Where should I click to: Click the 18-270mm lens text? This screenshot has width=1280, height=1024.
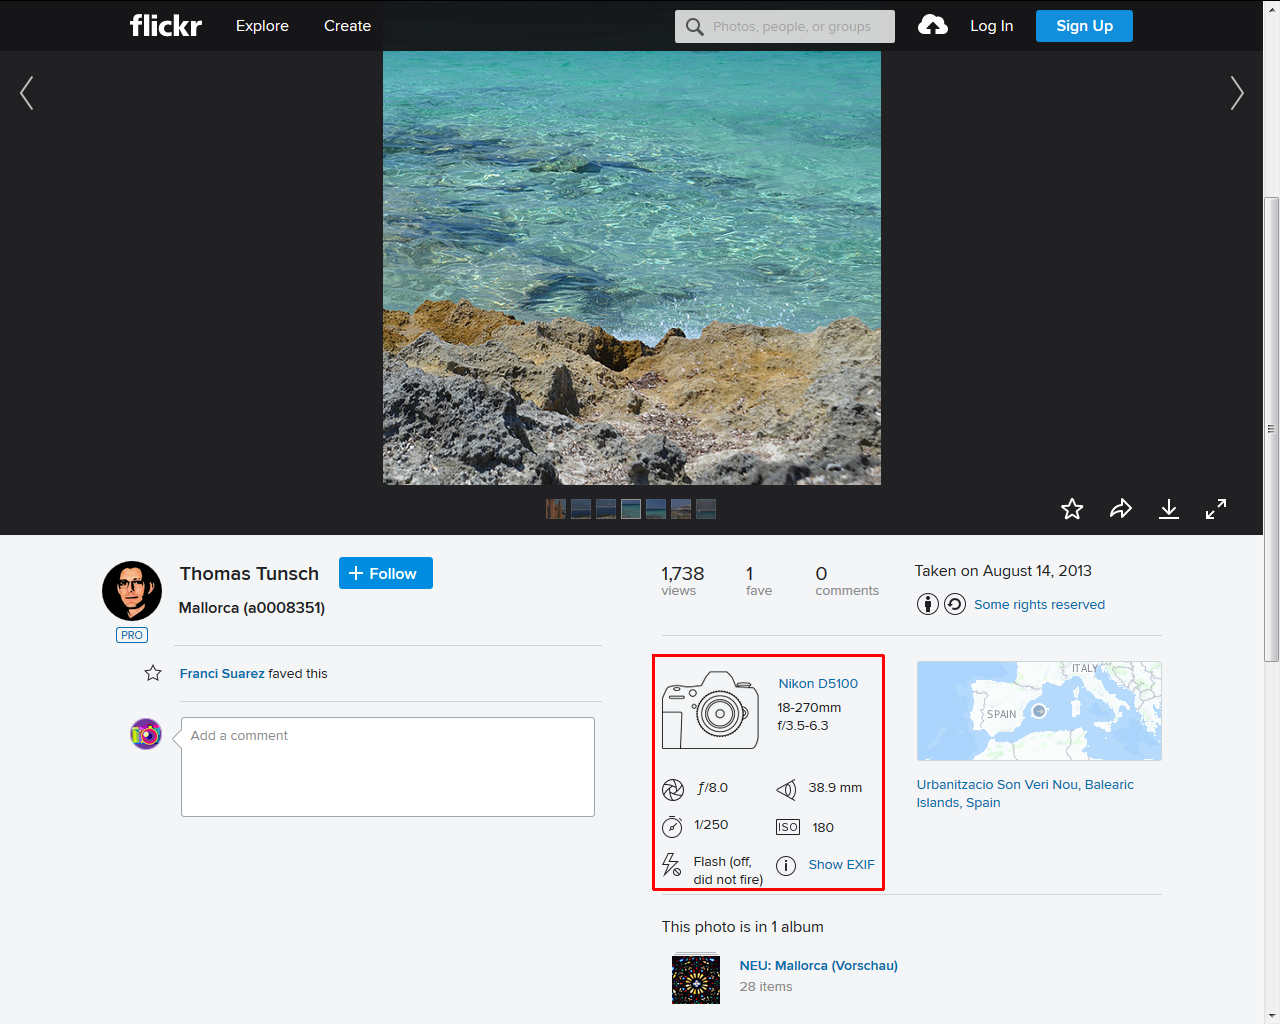(x=809, y=708)
